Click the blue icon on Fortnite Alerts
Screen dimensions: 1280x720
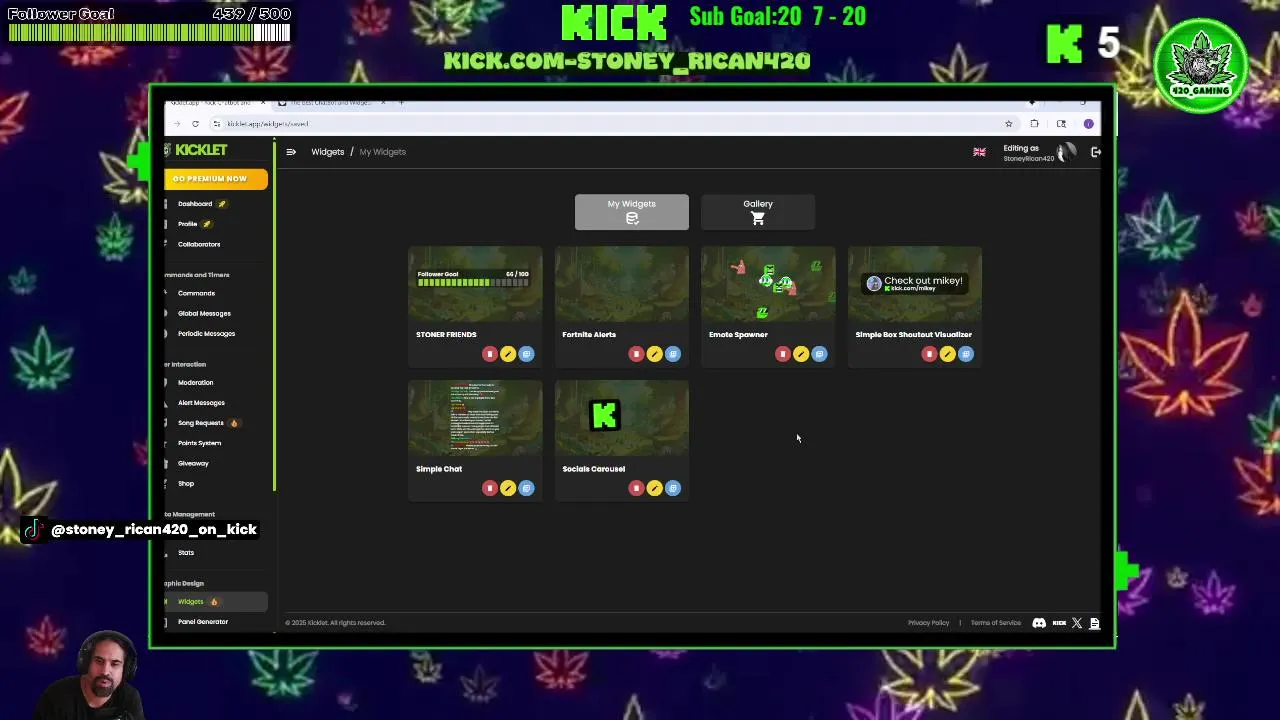673,354
